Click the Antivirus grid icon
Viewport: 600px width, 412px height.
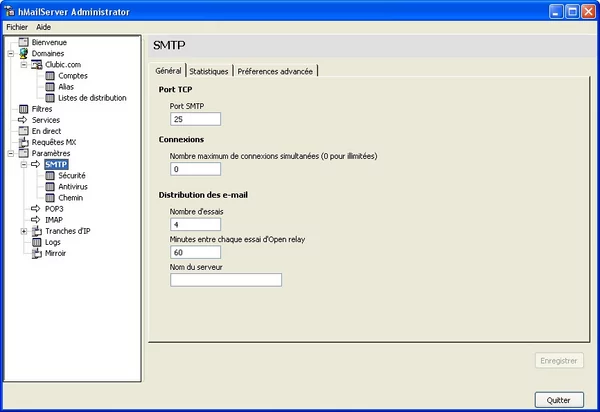click(50, 186)
